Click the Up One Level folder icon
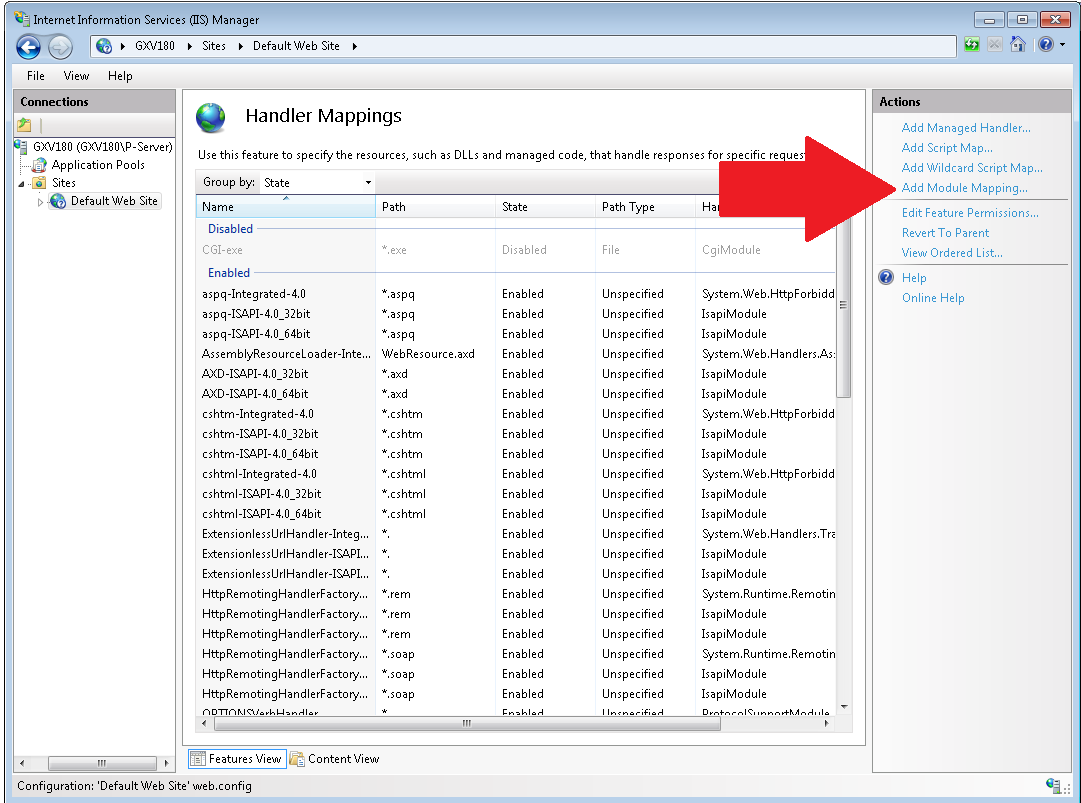This screenshot has width=1081, height=803. coord(24,125)
